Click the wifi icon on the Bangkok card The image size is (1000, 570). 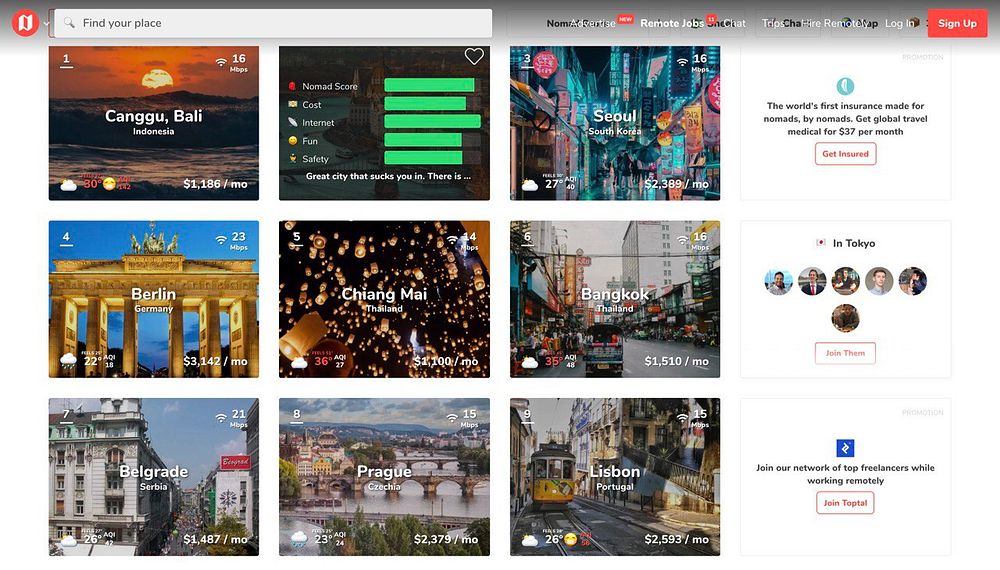click(x=682, y=240)
